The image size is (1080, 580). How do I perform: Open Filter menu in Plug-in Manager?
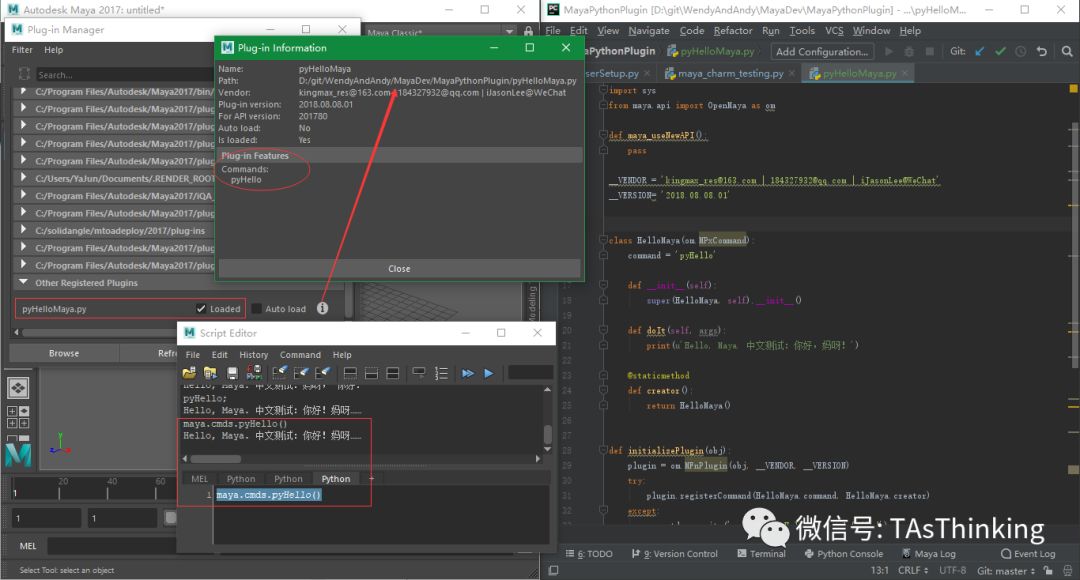point(22,50)
